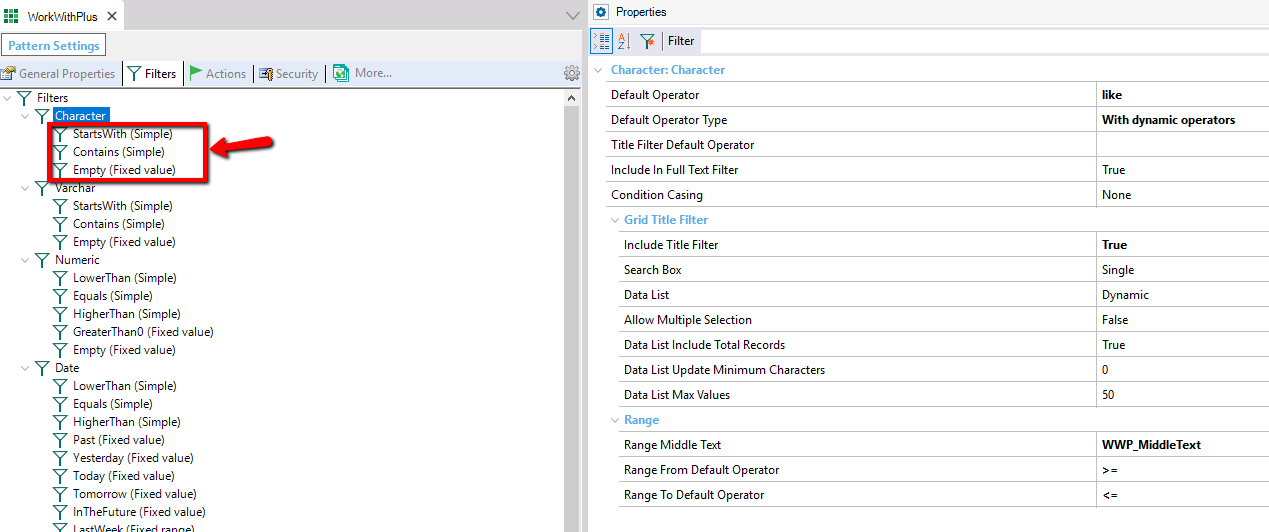Select LowerThan (Simple) under Date
Image resolution: width=1269 pixels, height=532 pixels.
click(x=123, y=386)
